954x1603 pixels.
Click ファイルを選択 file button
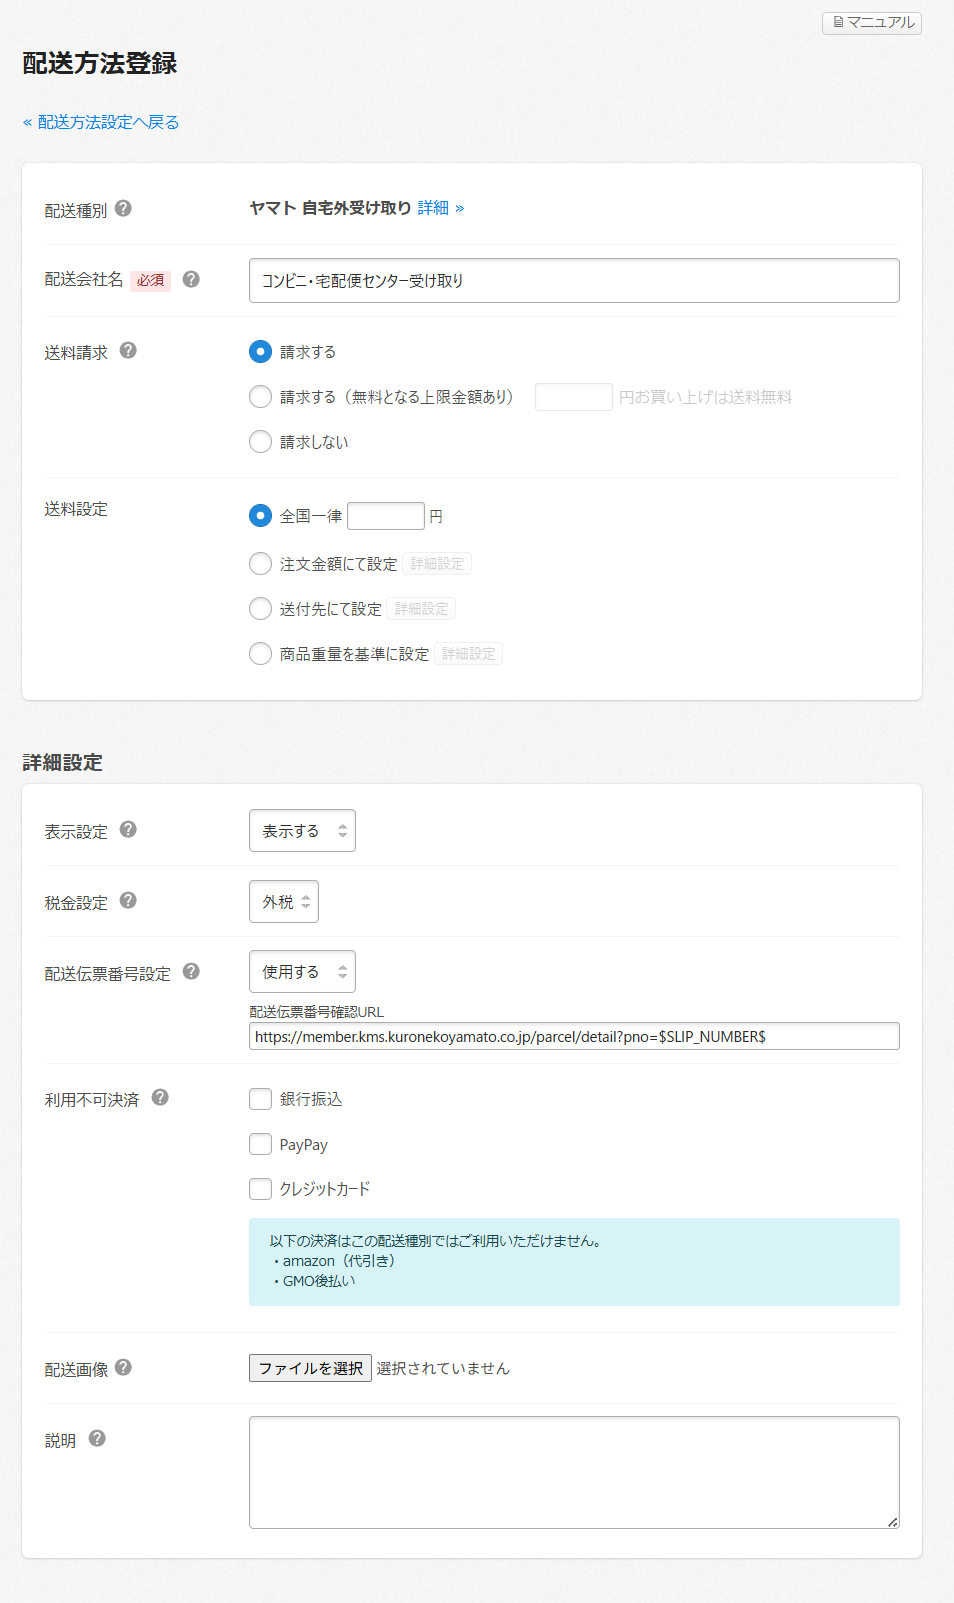click(310, 1368)
